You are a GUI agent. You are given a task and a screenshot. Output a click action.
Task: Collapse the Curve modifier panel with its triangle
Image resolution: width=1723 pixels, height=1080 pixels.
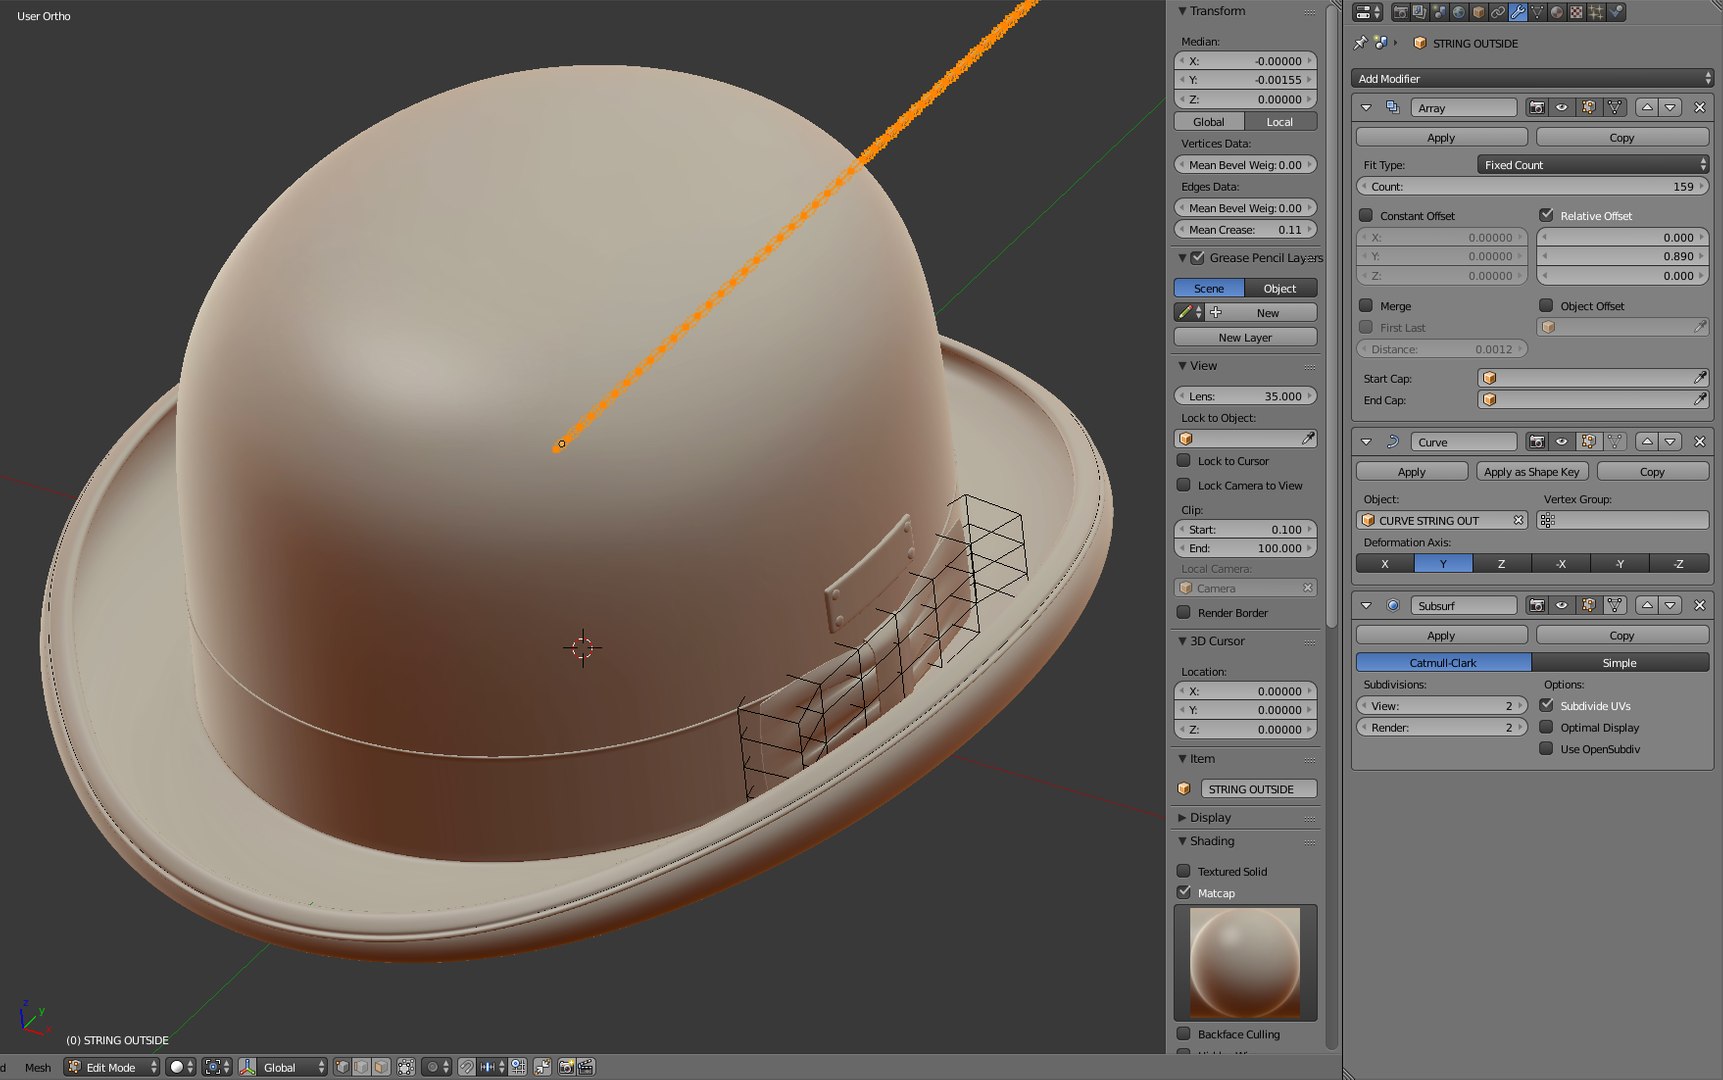(1366, 441)
